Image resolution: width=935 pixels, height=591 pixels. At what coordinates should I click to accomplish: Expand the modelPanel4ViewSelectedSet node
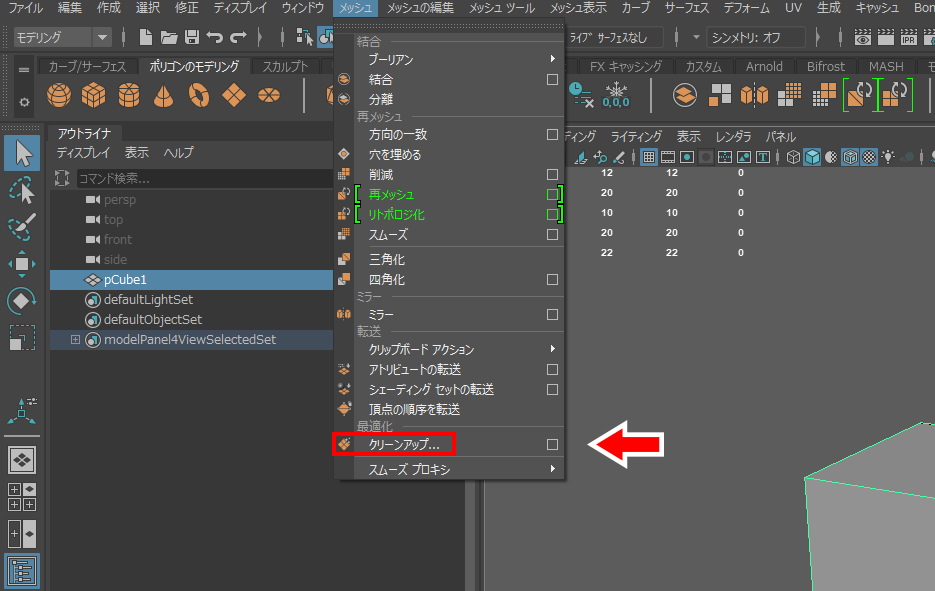pos(75,340)
